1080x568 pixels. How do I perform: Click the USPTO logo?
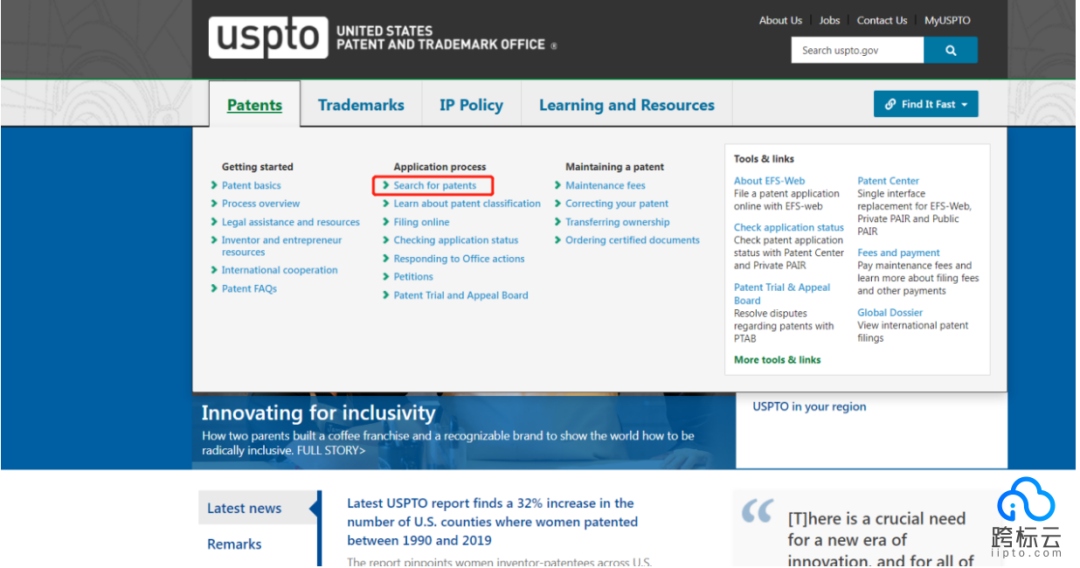pyautogui.click(x=268, y=37)
